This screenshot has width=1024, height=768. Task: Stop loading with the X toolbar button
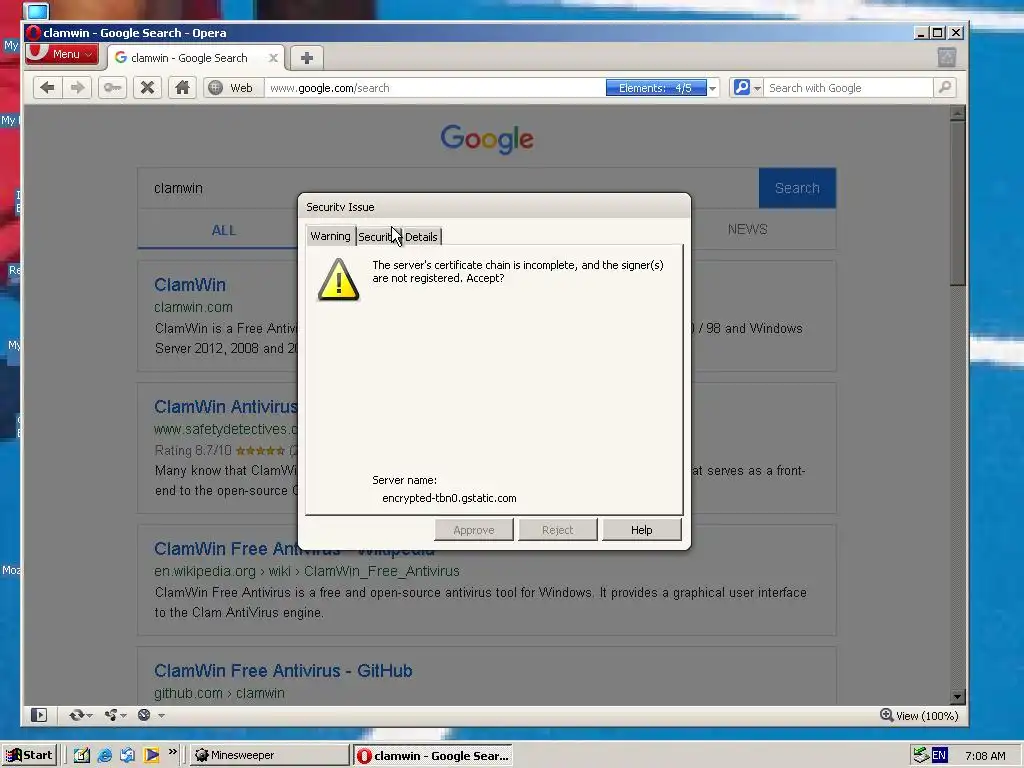[148, 88]
